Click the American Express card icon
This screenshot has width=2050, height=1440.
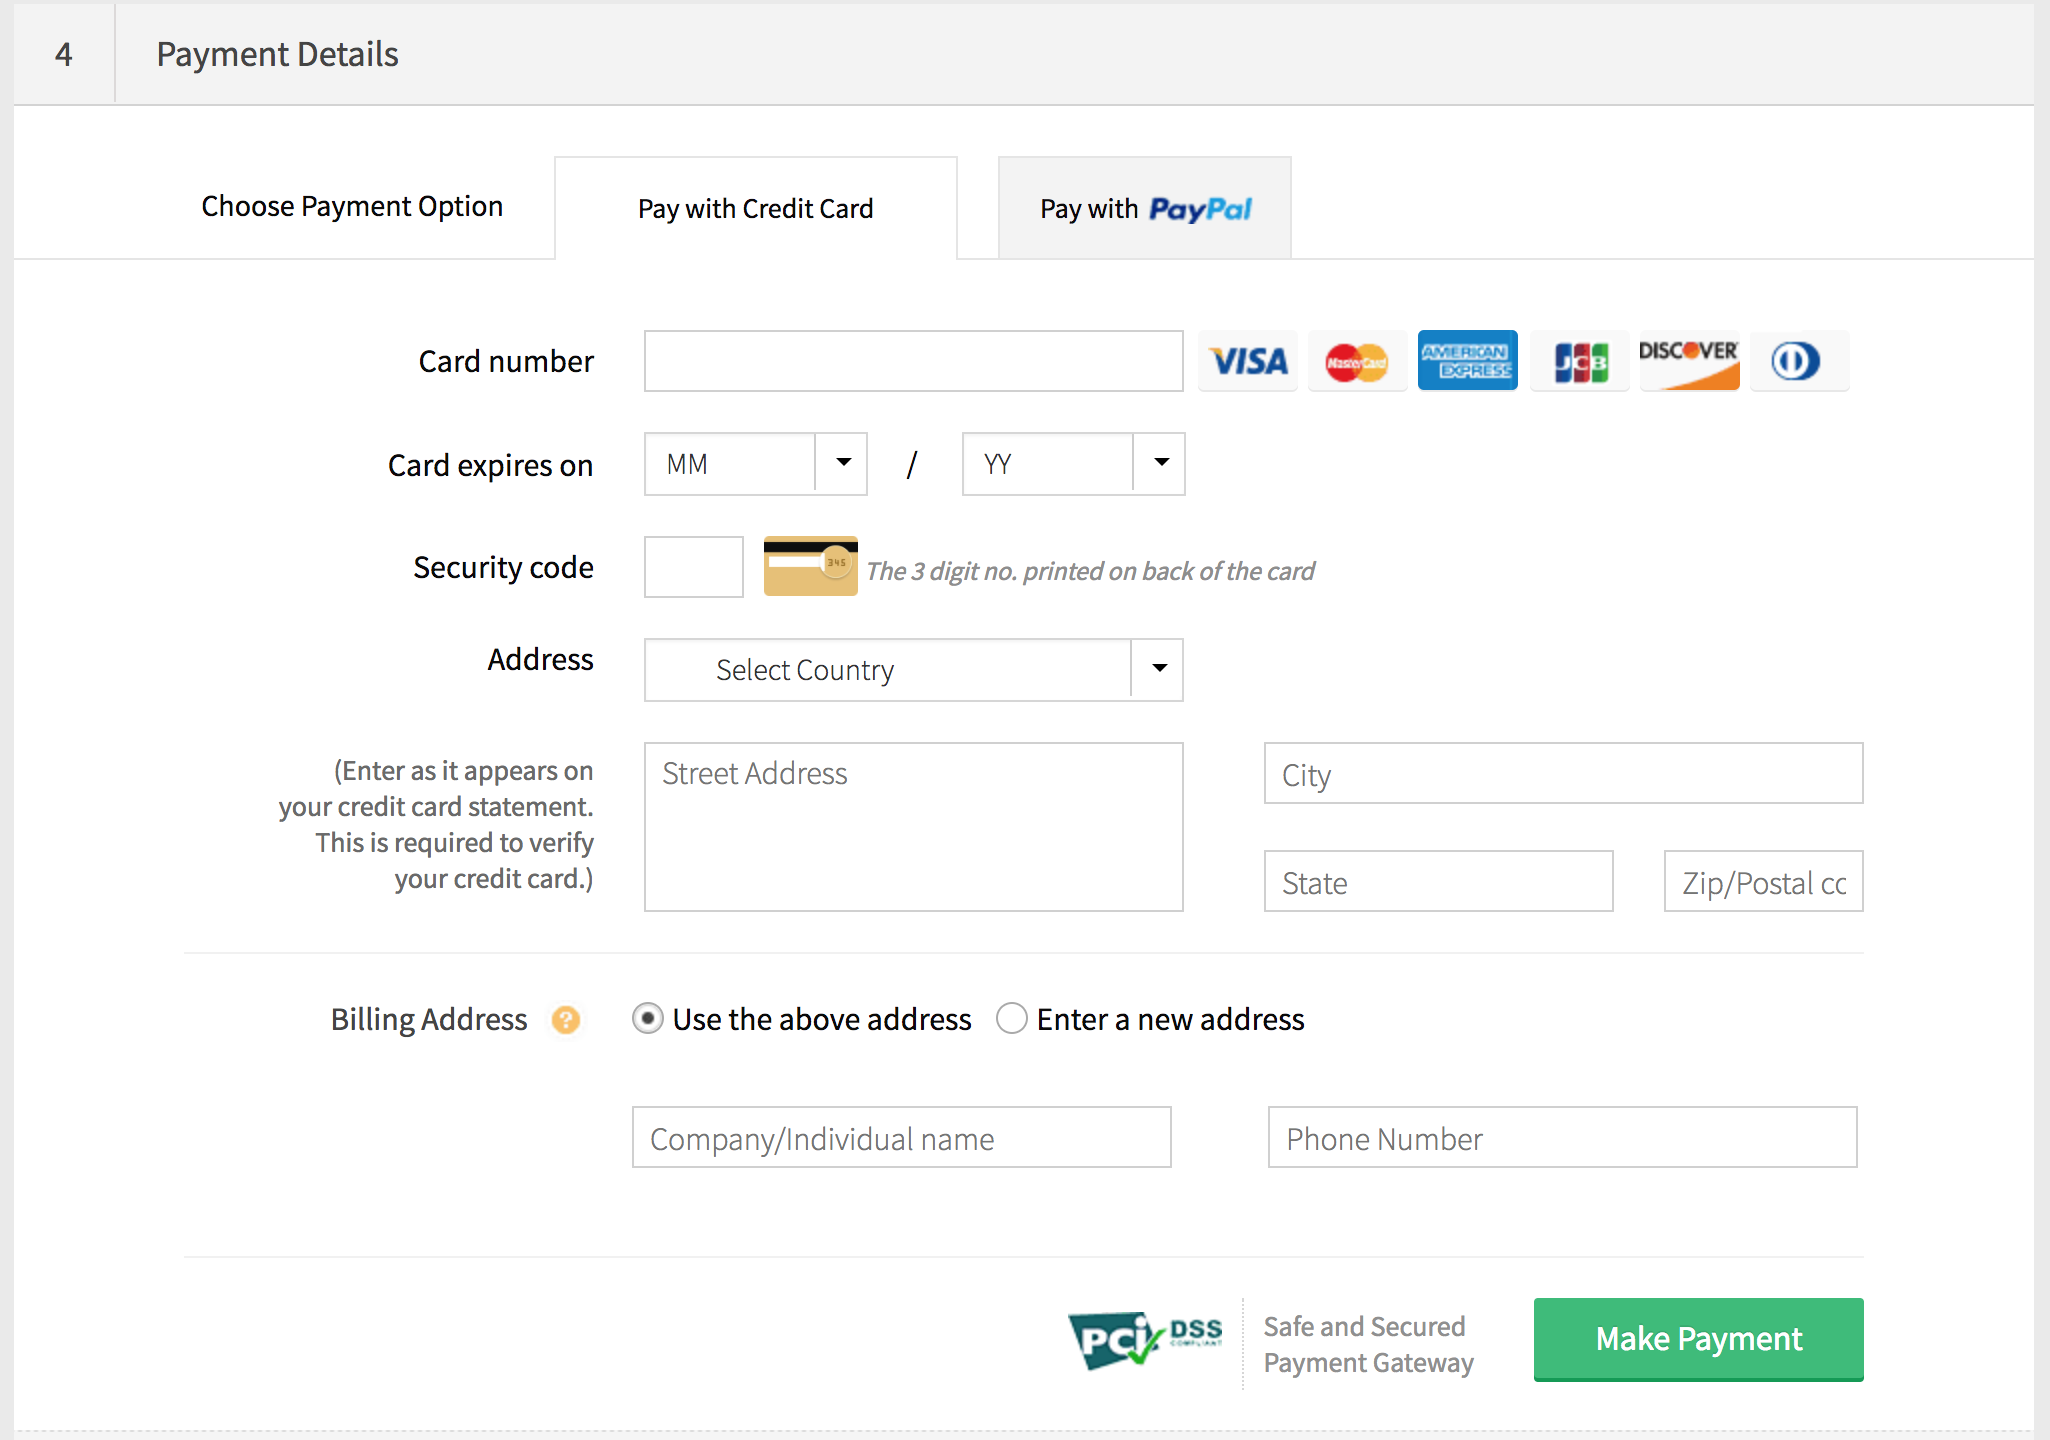point(1467,361)
